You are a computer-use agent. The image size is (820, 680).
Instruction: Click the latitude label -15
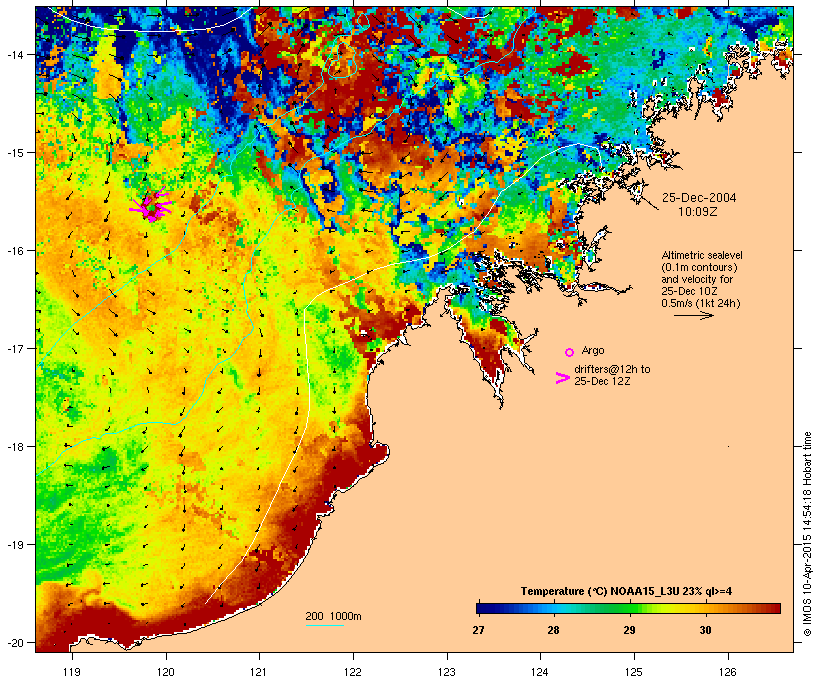(x=14, y=153)
